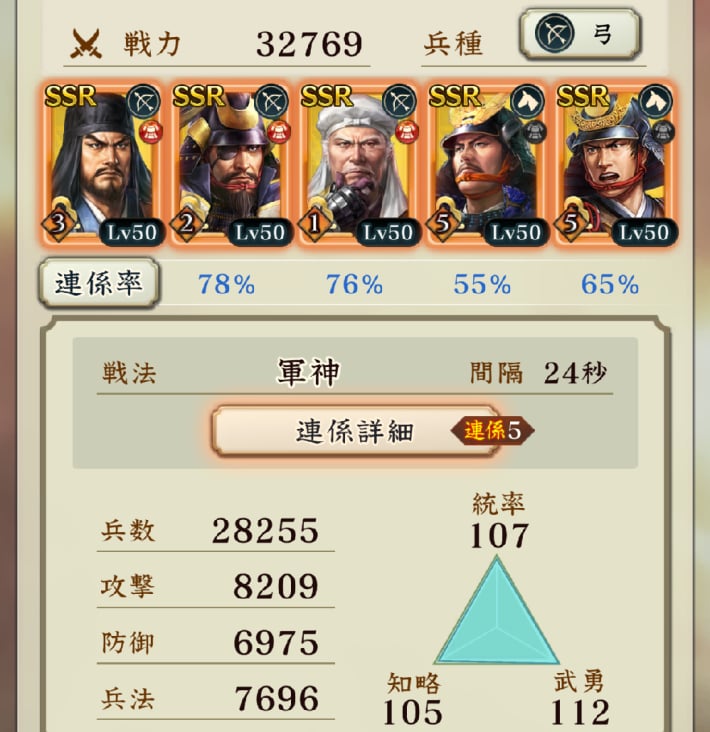
Task: Tap the bow icon on first general card
Action: point(143,101)
